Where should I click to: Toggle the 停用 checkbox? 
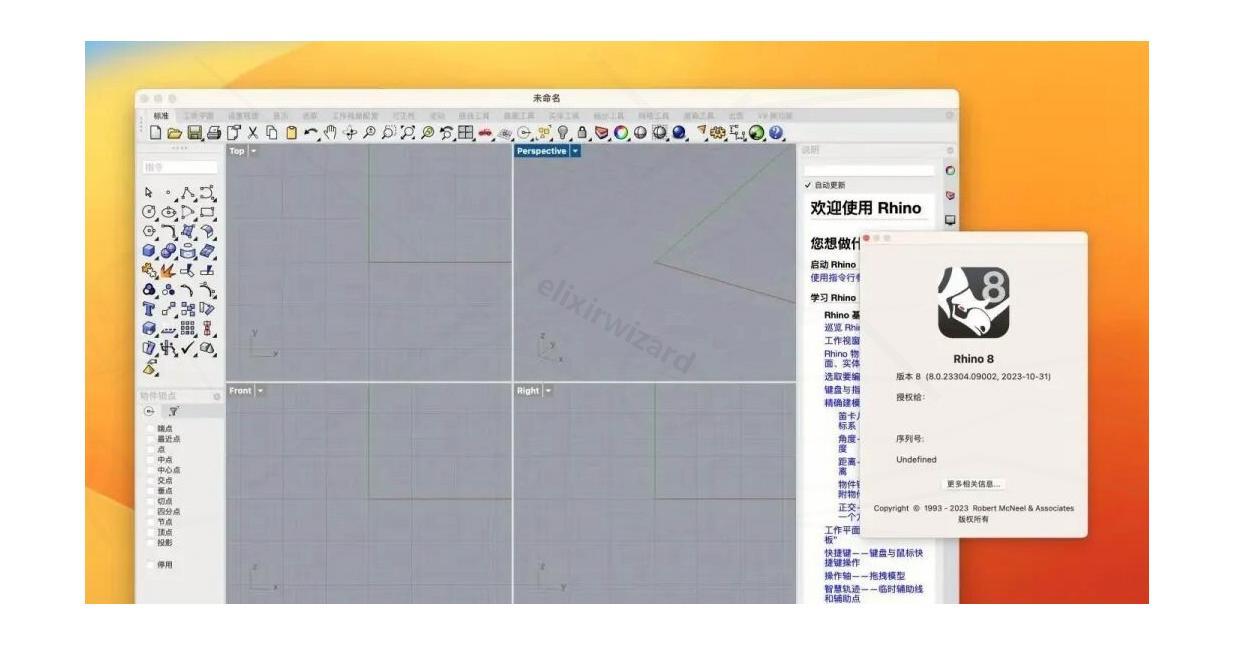(151, 565)
